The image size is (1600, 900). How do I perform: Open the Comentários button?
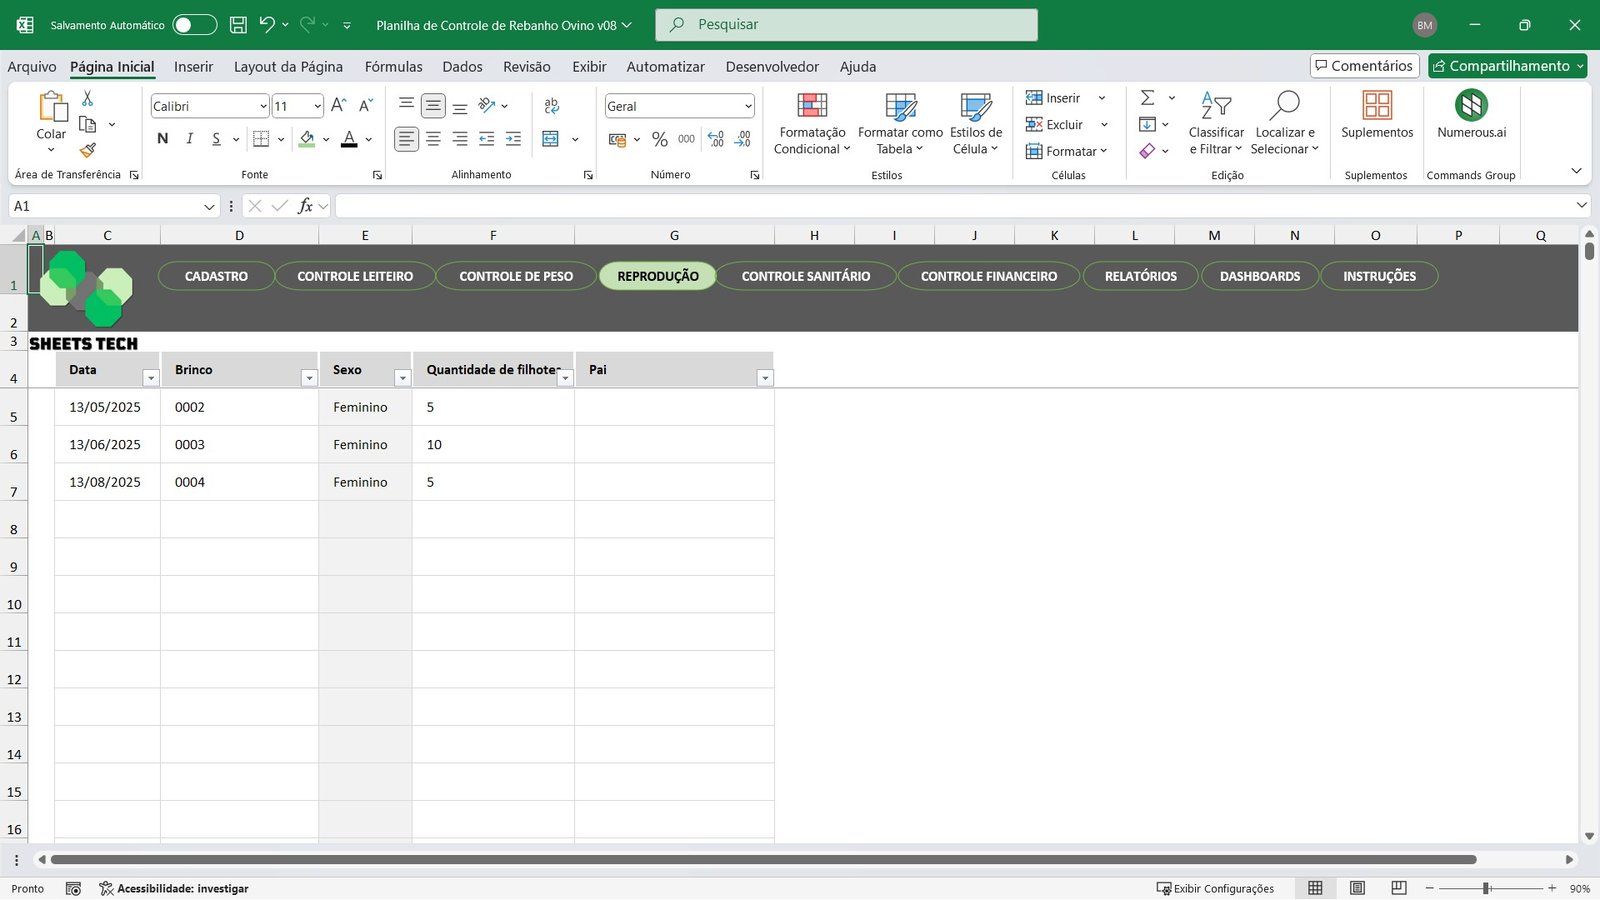coord(1365,66)
